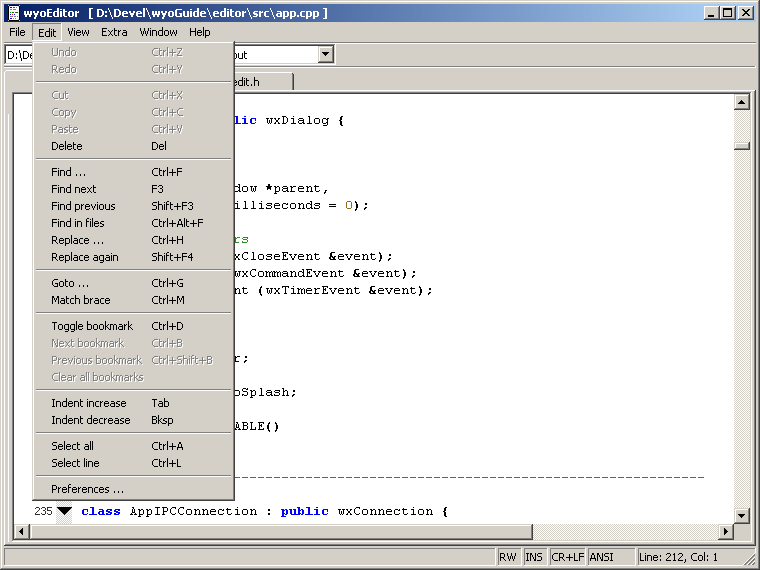
Task: Click the INS indicator in status bar
Action: [x=534, y=557]
